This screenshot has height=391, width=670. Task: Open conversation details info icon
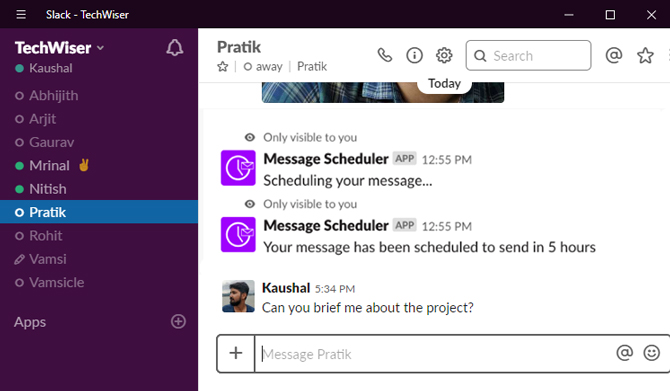click(414, 55)
